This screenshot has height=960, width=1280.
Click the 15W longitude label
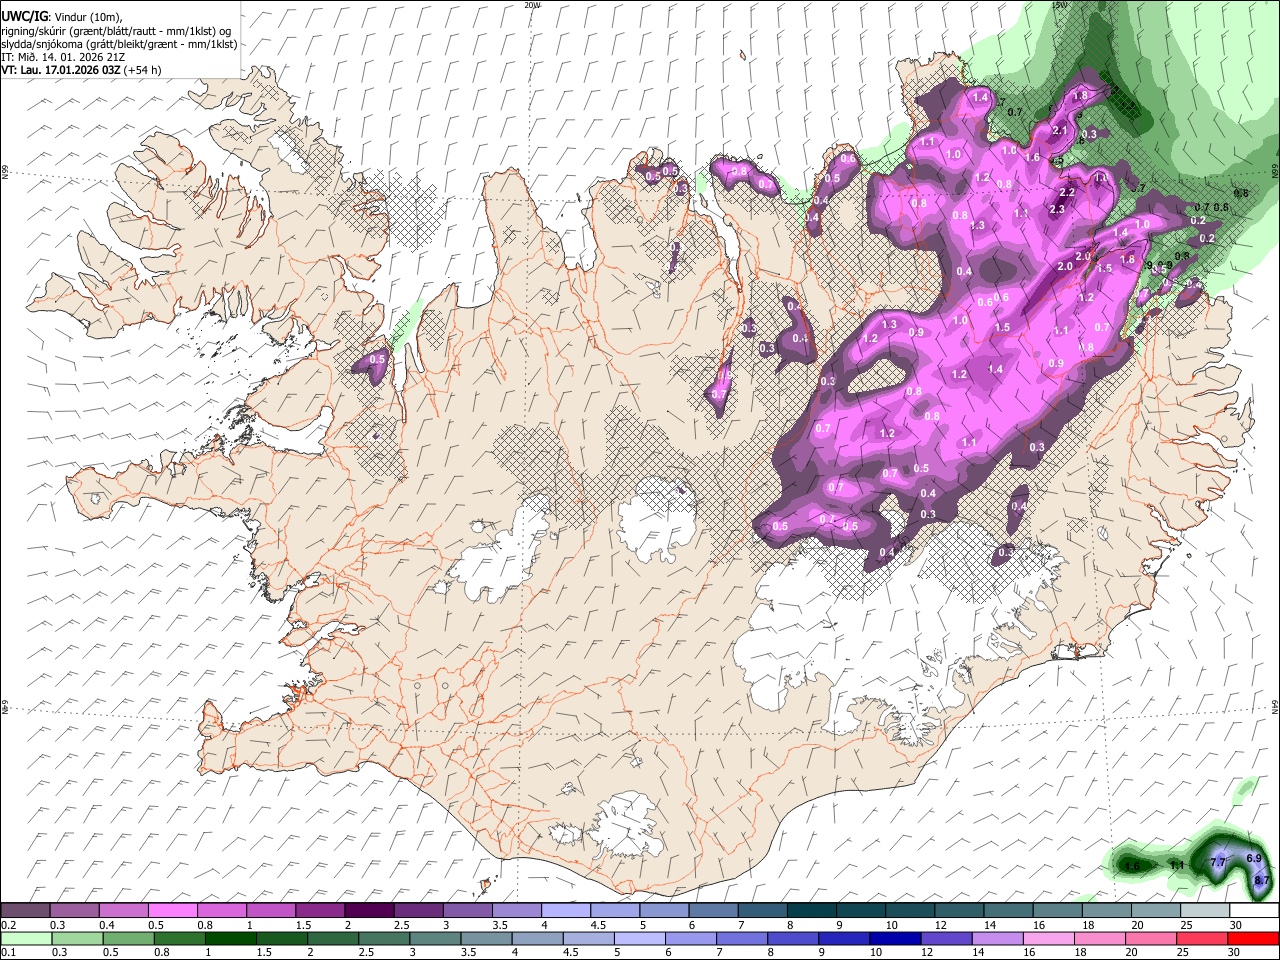pyautogui.click(x=1061, y=5)
